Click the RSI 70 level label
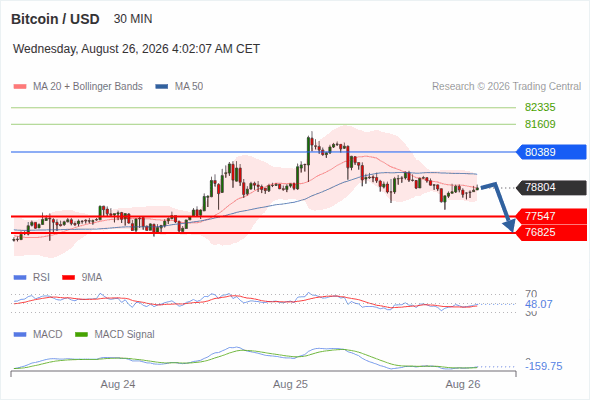The height and width of the screenshot is (400, 590). [x=531, y=294]
